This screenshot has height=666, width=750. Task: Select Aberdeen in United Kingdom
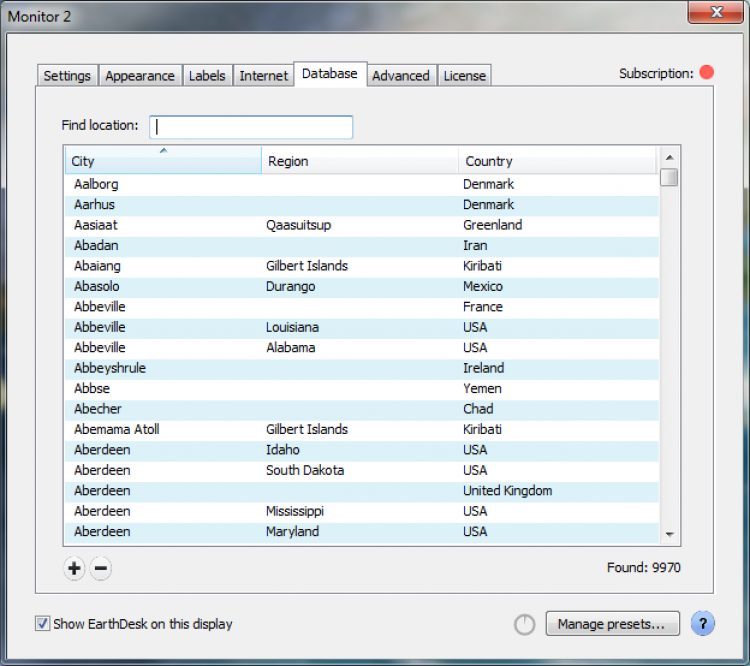click(362, 491)
